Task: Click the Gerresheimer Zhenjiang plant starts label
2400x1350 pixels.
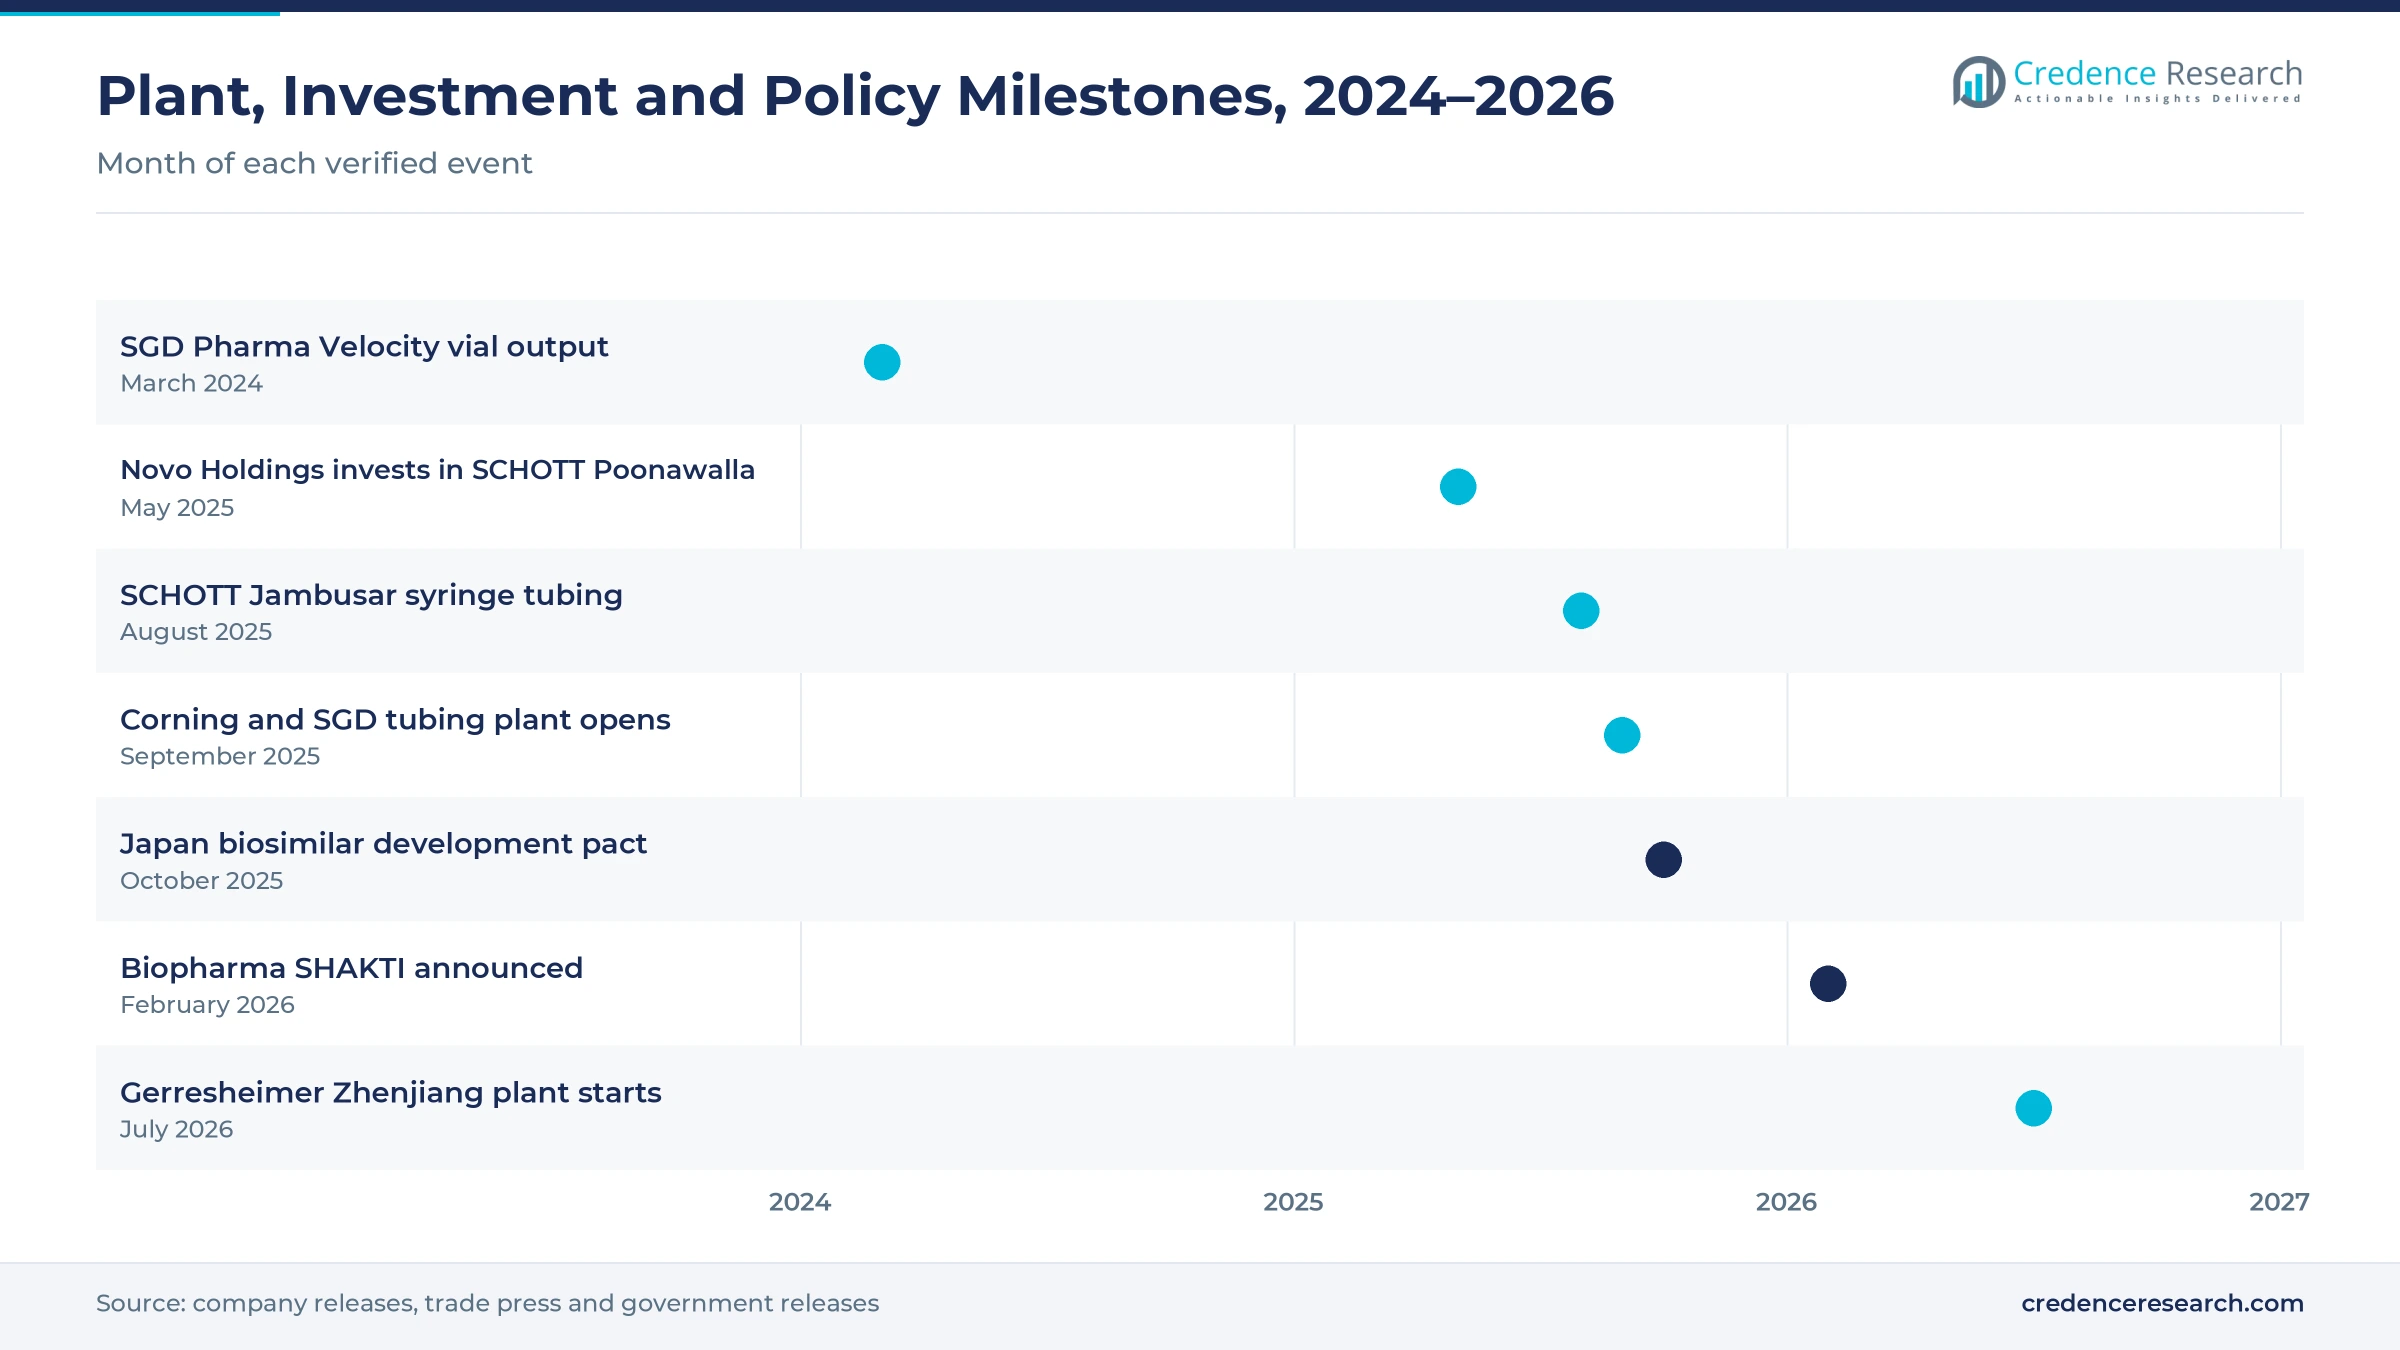Action: coord(390,1092)
